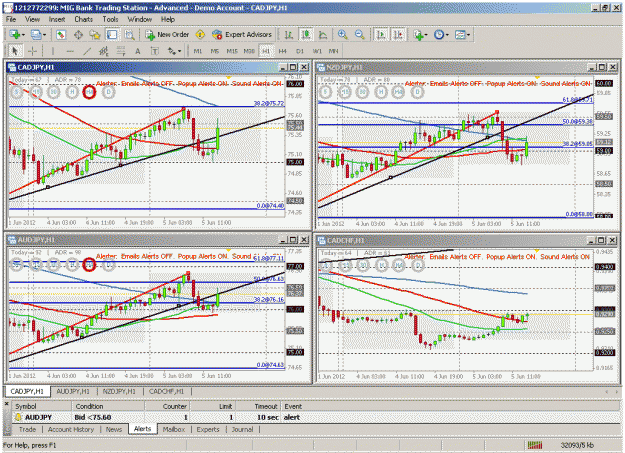625x453 pixels.
Task: Switch timeframe to M5
Action: coord(215,51)
